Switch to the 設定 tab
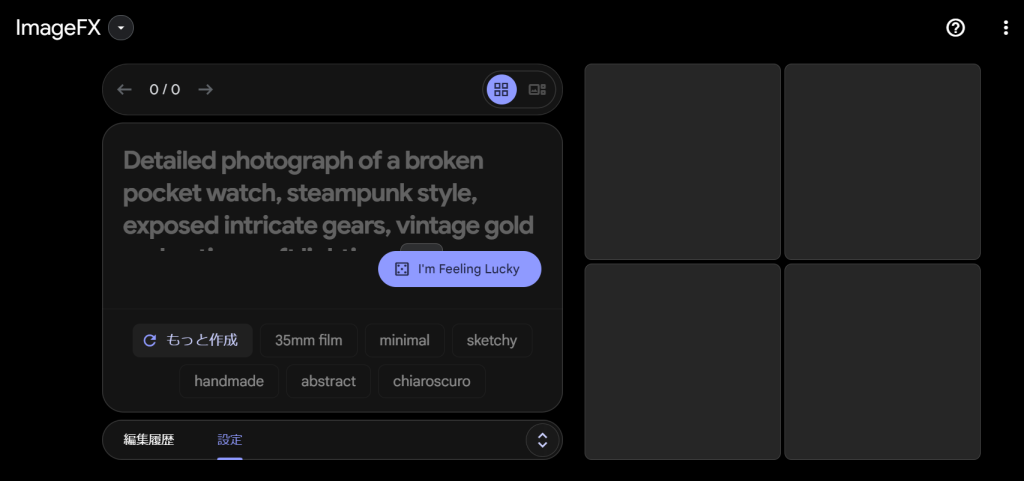Viewport: 1024px width, 481px height. [x=230, y=439]
